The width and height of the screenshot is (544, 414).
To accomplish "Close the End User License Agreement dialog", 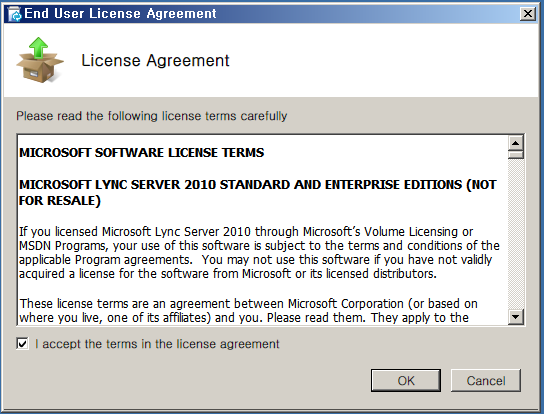I will tap(528, 14).
